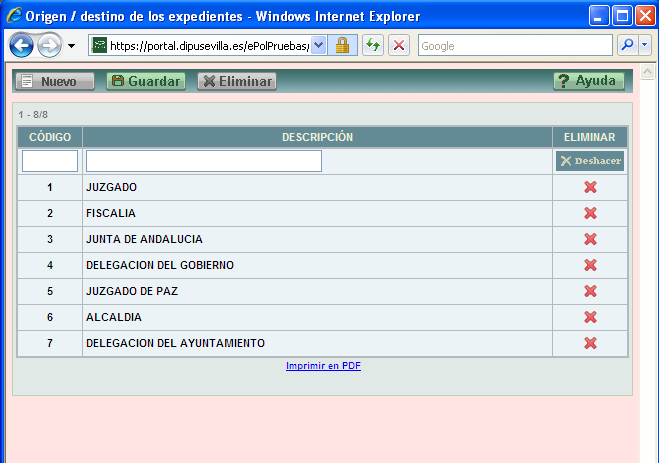Image resolution: width=659 pixels, height=463 pixels.
Task: Select the DELEGACION DEL AYUNTAMIENTO cell
Action: point(317,344)
